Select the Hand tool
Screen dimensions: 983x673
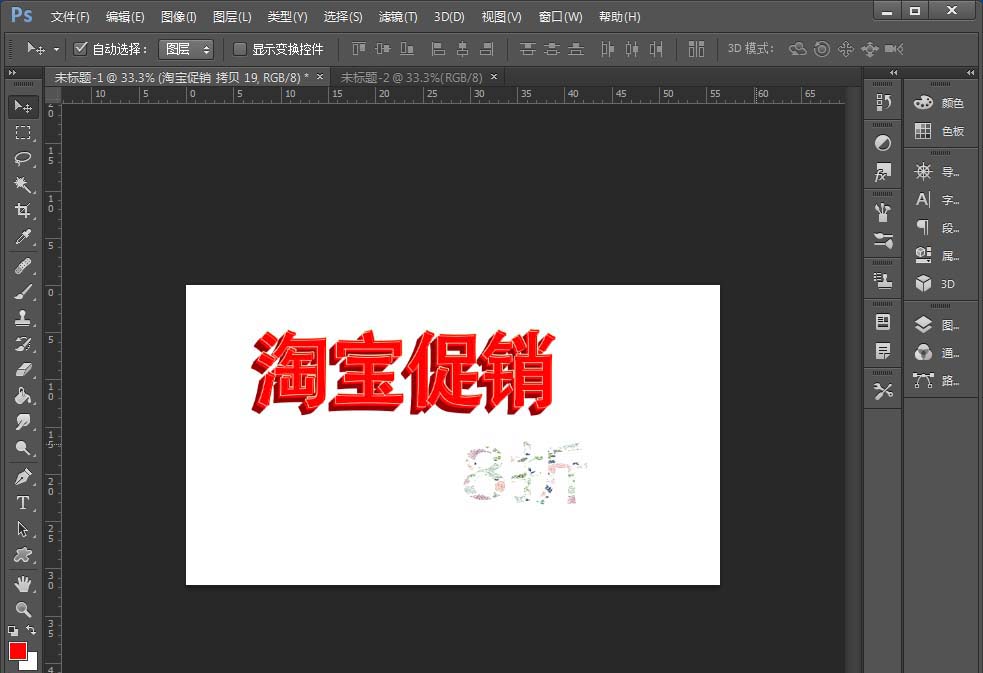pos(23,584)
